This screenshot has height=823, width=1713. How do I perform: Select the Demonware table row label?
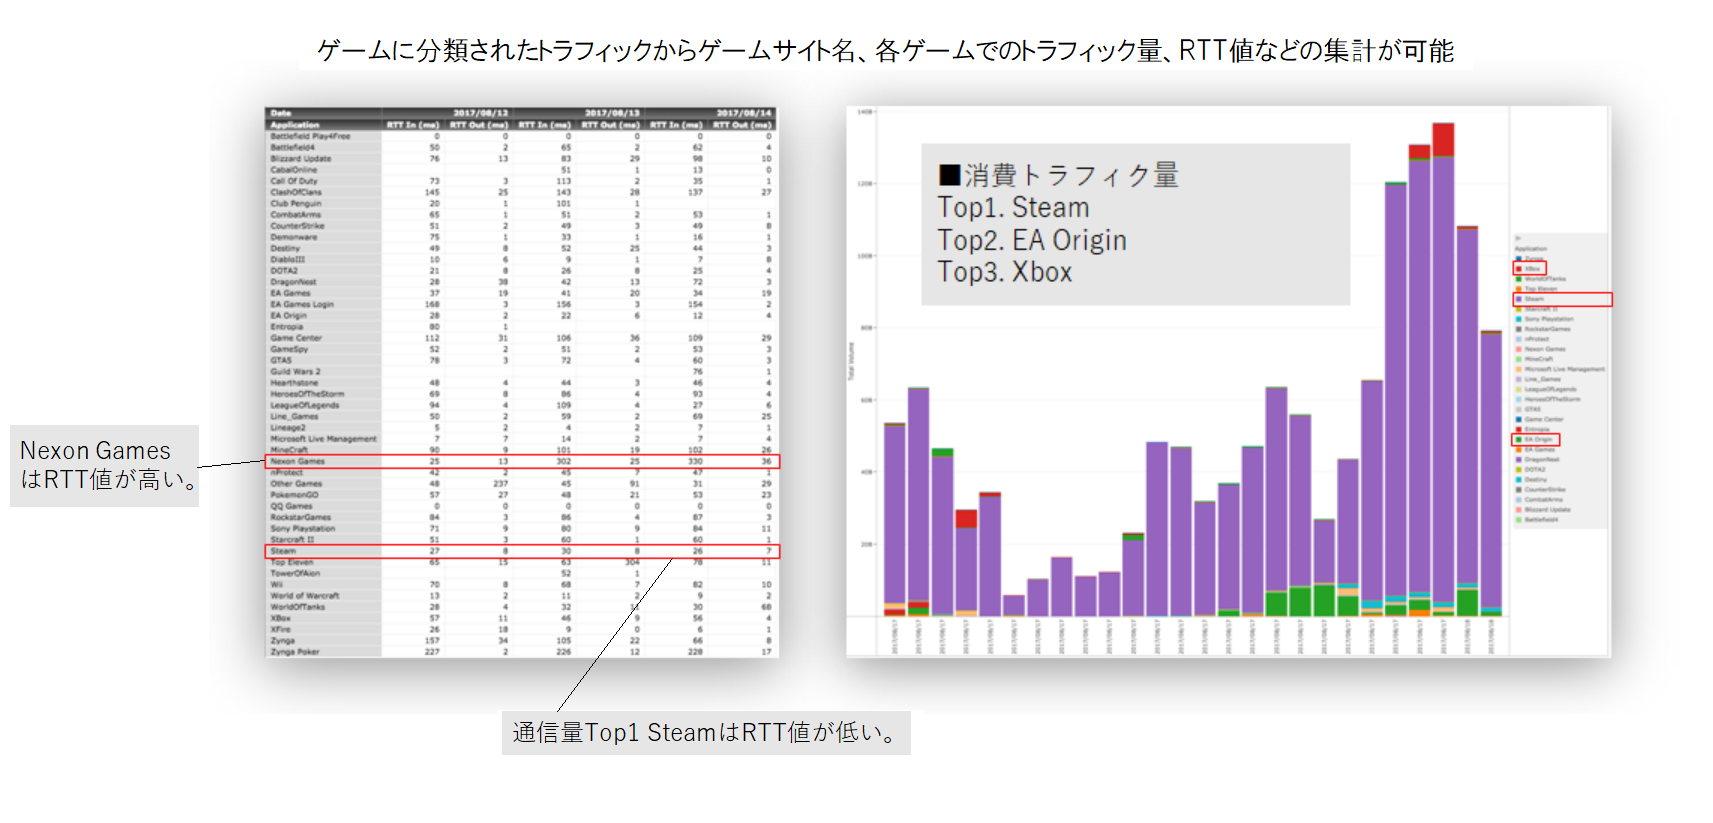coord(293,237)
